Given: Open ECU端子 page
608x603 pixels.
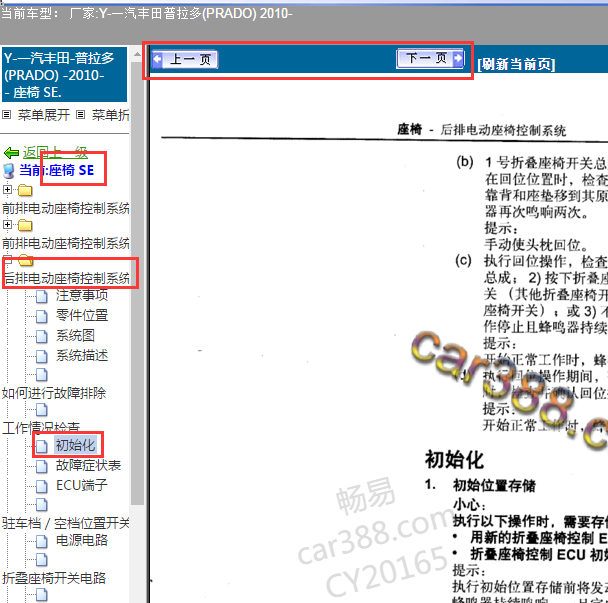Looking at the screenshot, I should [81, 485].
